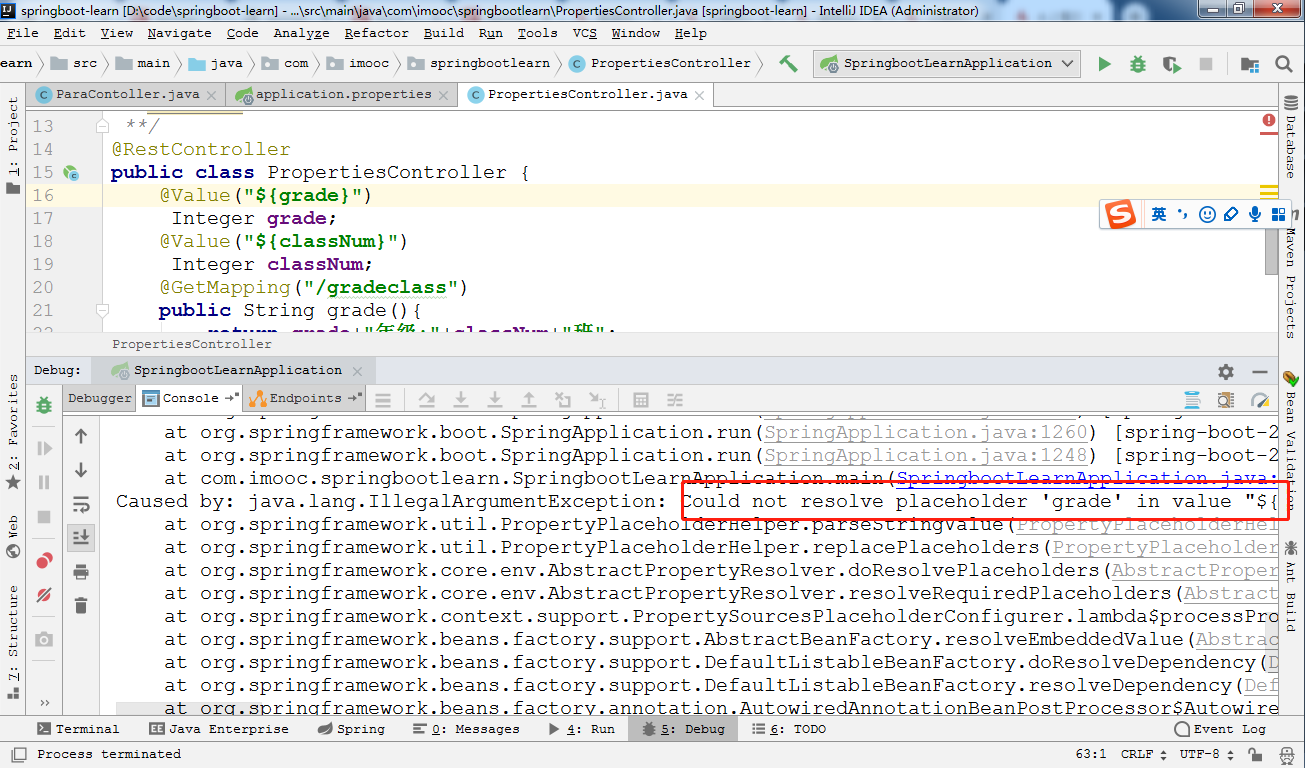Open the VCS menu
The width and height of the screenshot is (1305, 768).
pyautogui.click(x=584, y=33)
